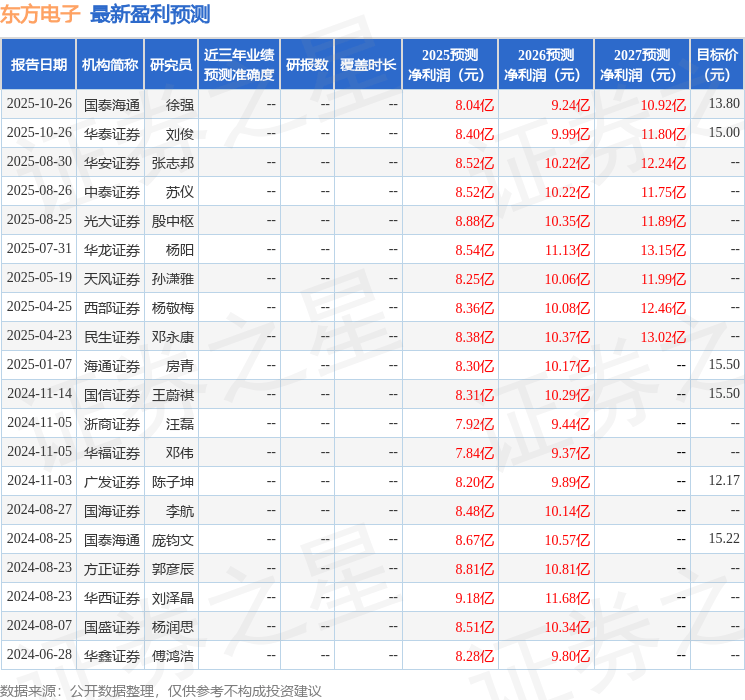Viewport: 745px width, 700px height.
Task: Click the 最新盈利预测 heading text
Action: 150,14
